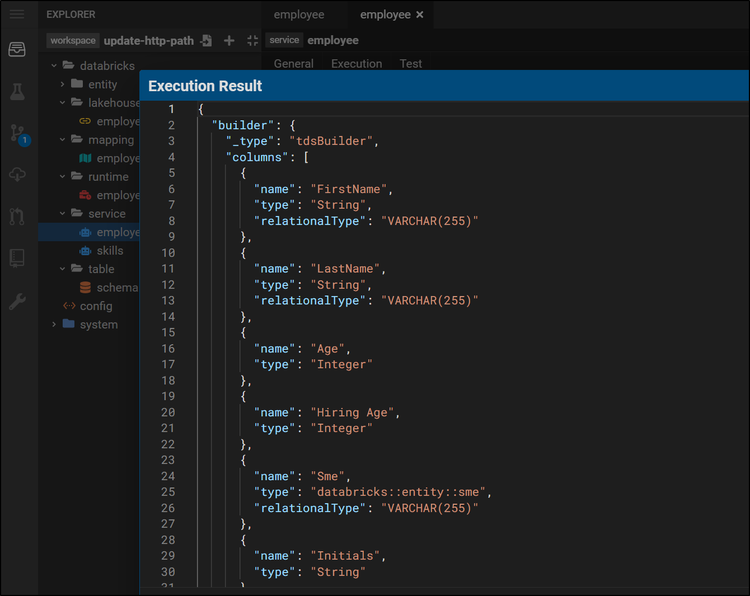
Task: Open the wrench settings icon
Action: tap(17, 301)
